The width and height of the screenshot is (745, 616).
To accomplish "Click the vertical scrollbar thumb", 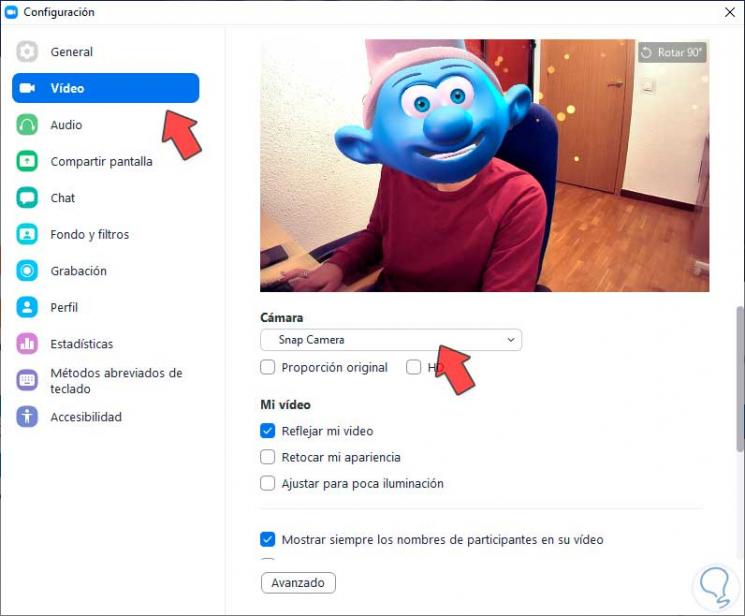I will click(x=740, y=379).
